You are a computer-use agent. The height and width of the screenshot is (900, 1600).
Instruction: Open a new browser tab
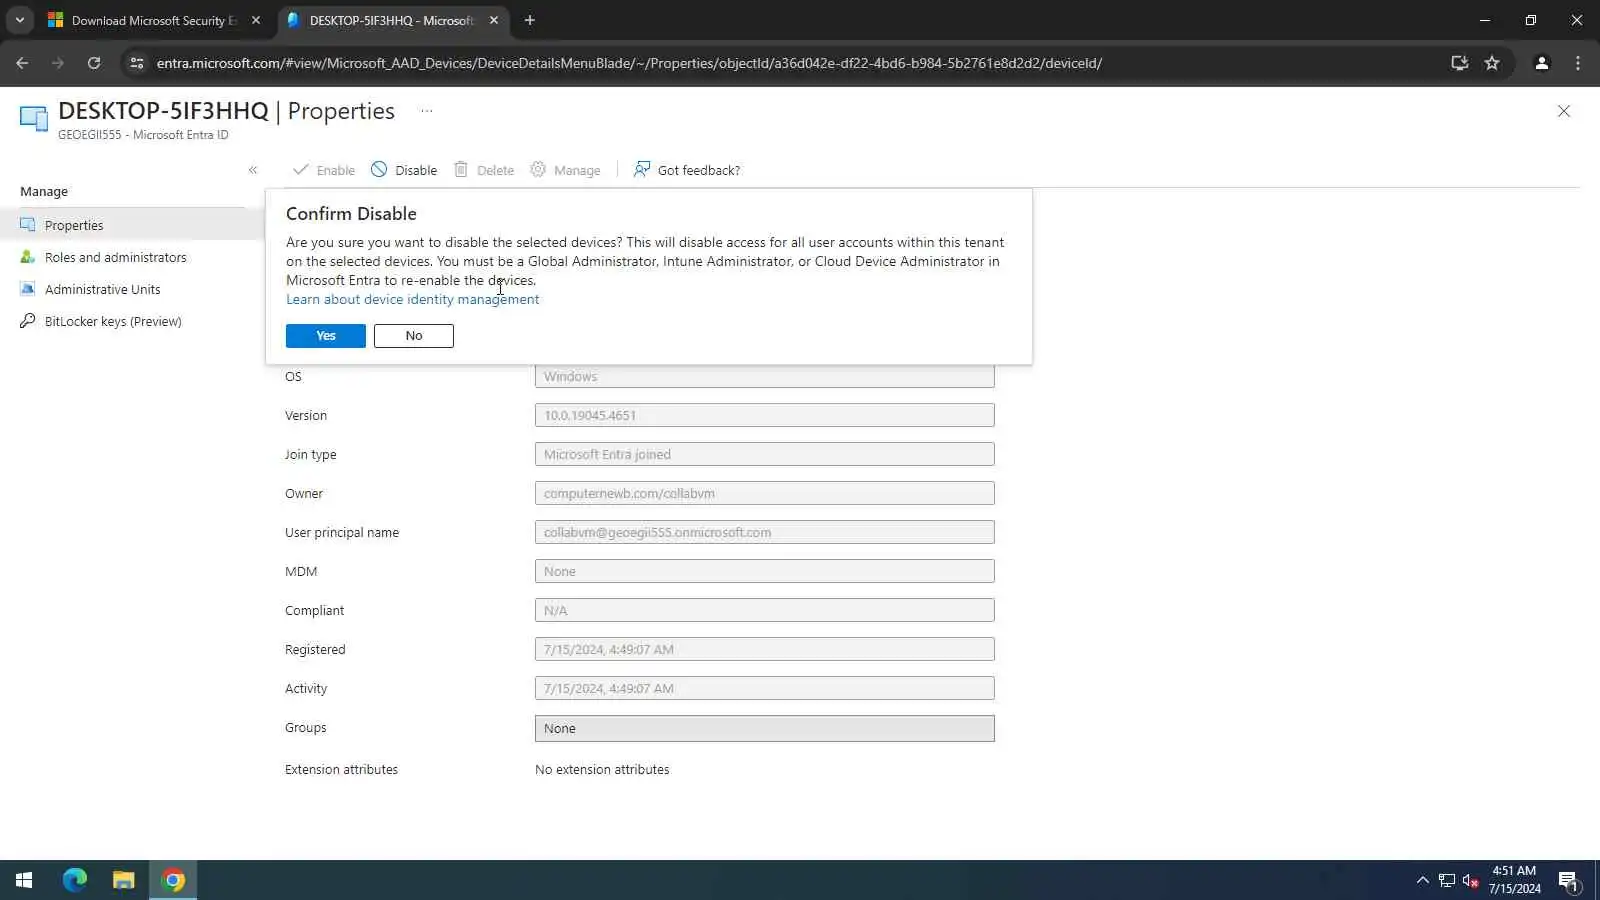(x=530, y=20)
